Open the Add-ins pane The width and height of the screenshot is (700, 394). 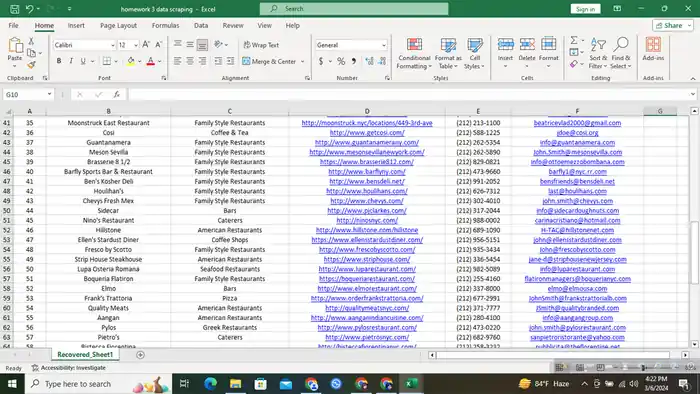(x=653, y=49)
